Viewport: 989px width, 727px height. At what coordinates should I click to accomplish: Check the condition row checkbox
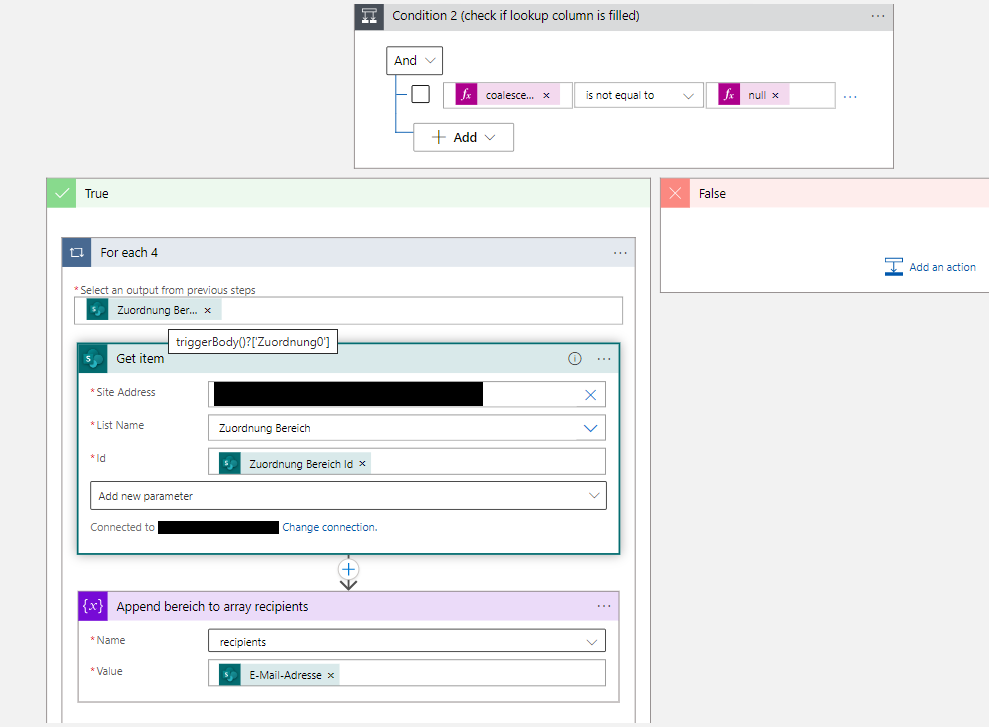click(x=420, y=93)
